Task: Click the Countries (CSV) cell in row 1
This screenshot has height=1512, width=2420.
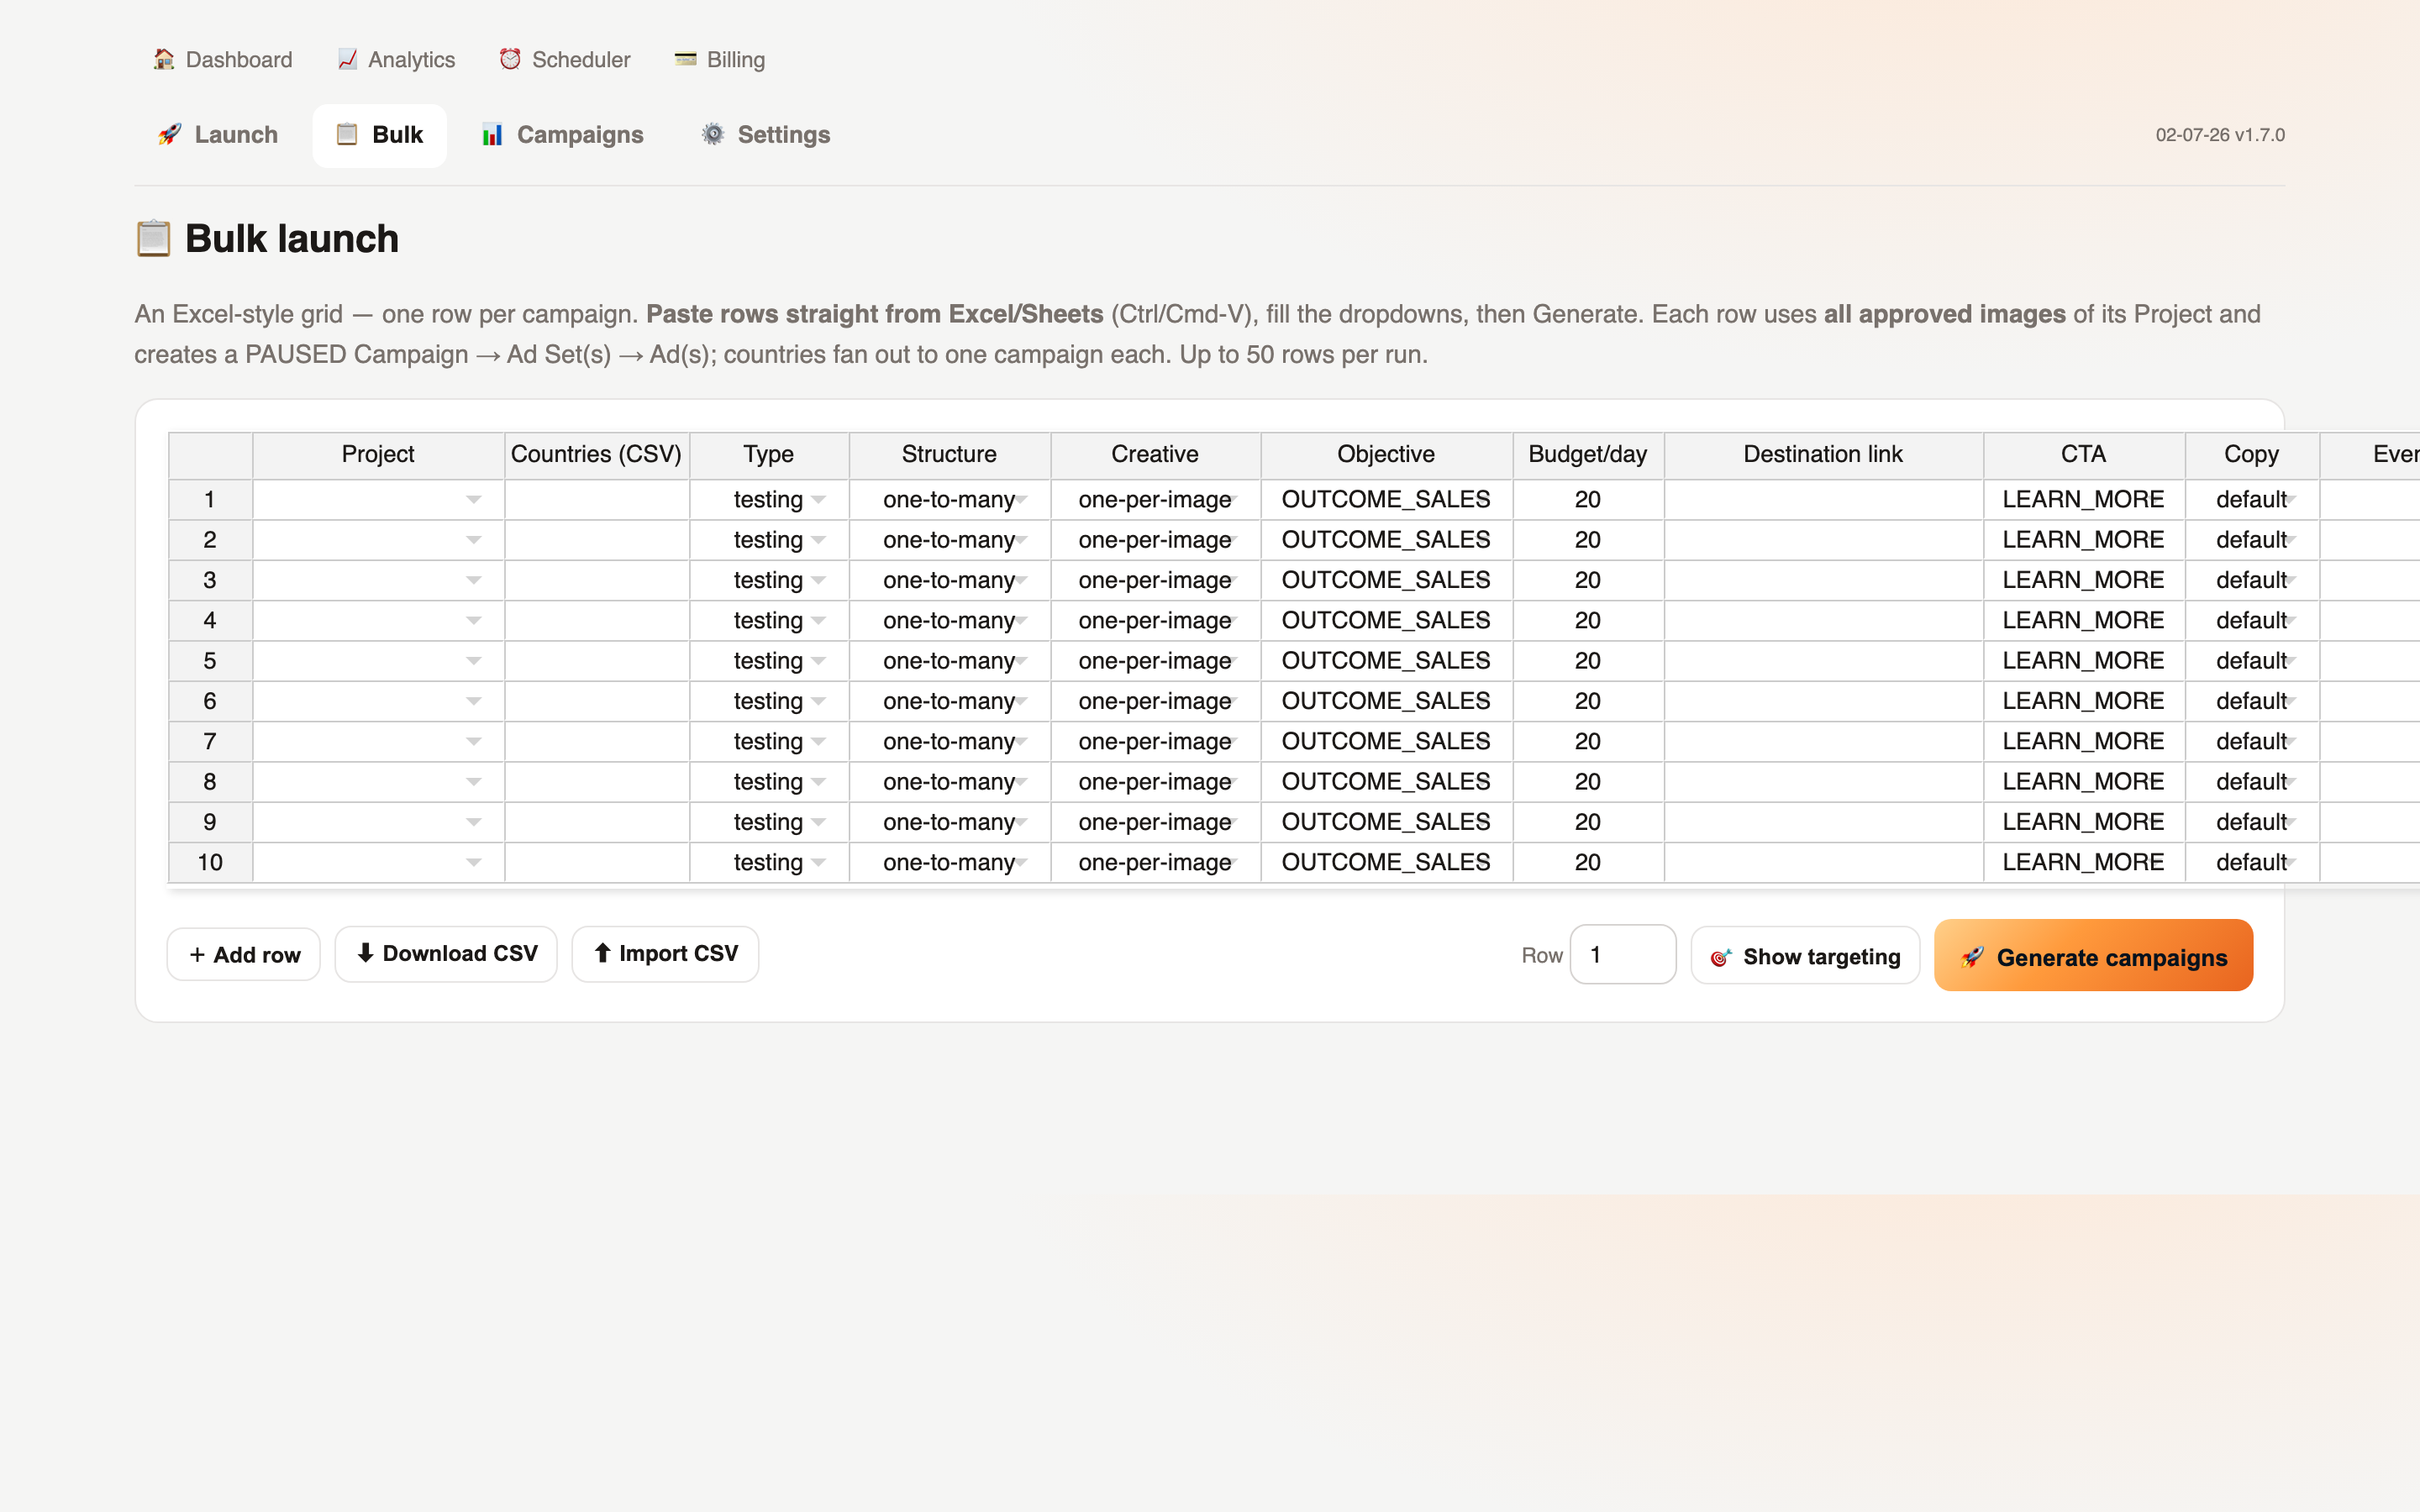Action: [x=597, y=500]
